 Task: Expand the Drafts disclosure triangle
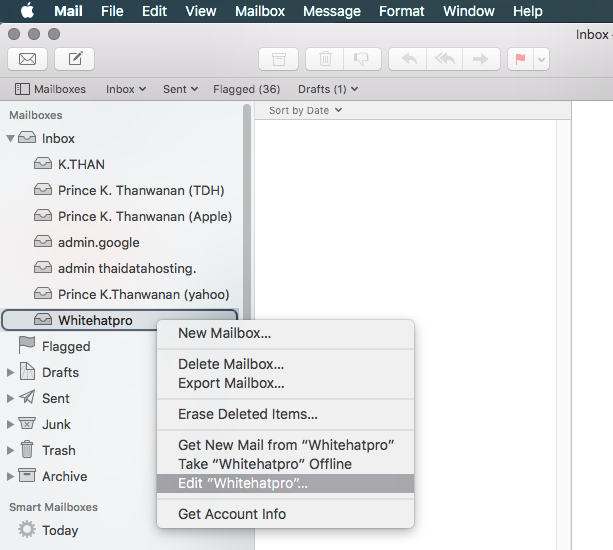[11, 373]
